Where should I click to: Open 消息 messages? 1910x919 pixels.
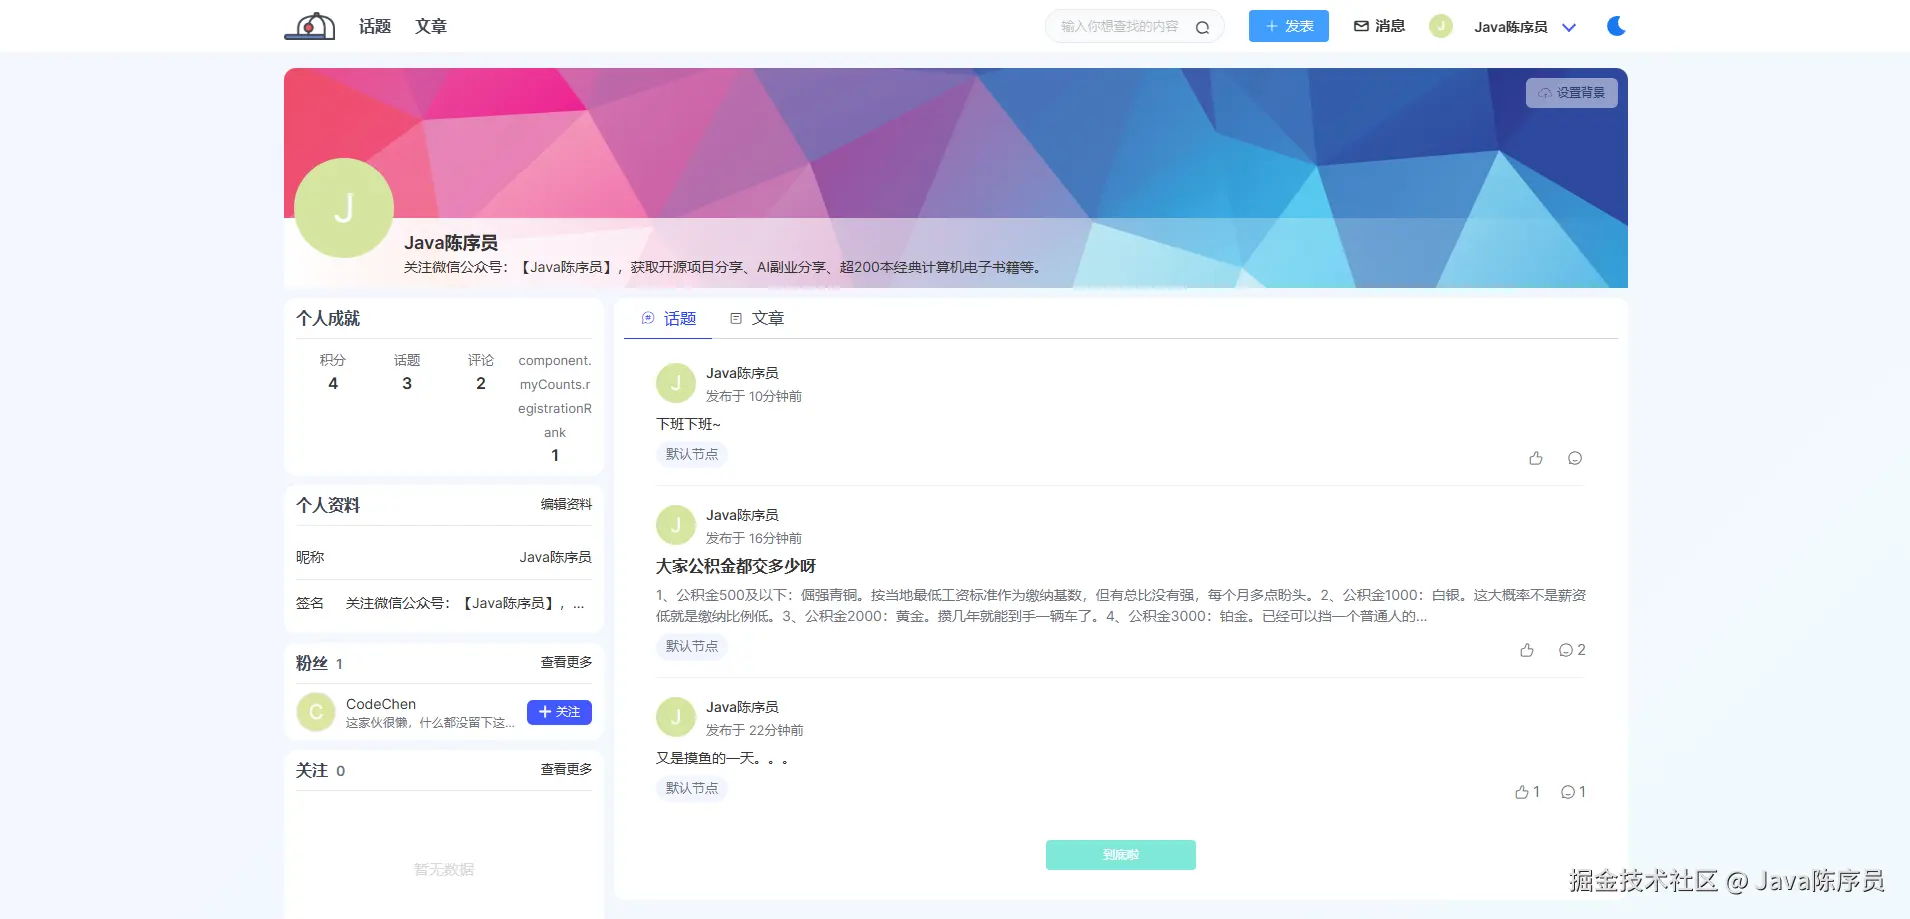point(1380,26)
